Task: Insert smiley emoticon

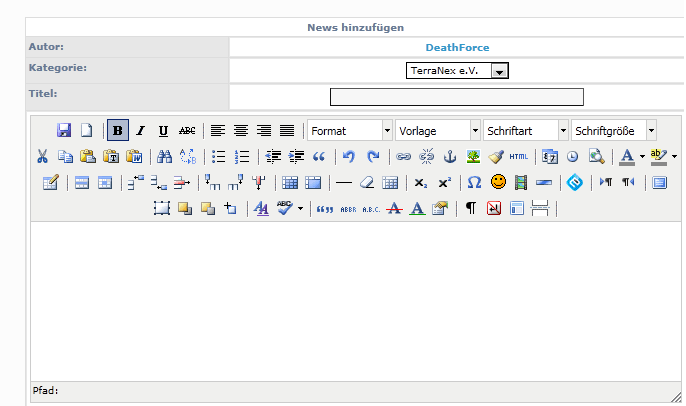Action: (x=498, y=182)
